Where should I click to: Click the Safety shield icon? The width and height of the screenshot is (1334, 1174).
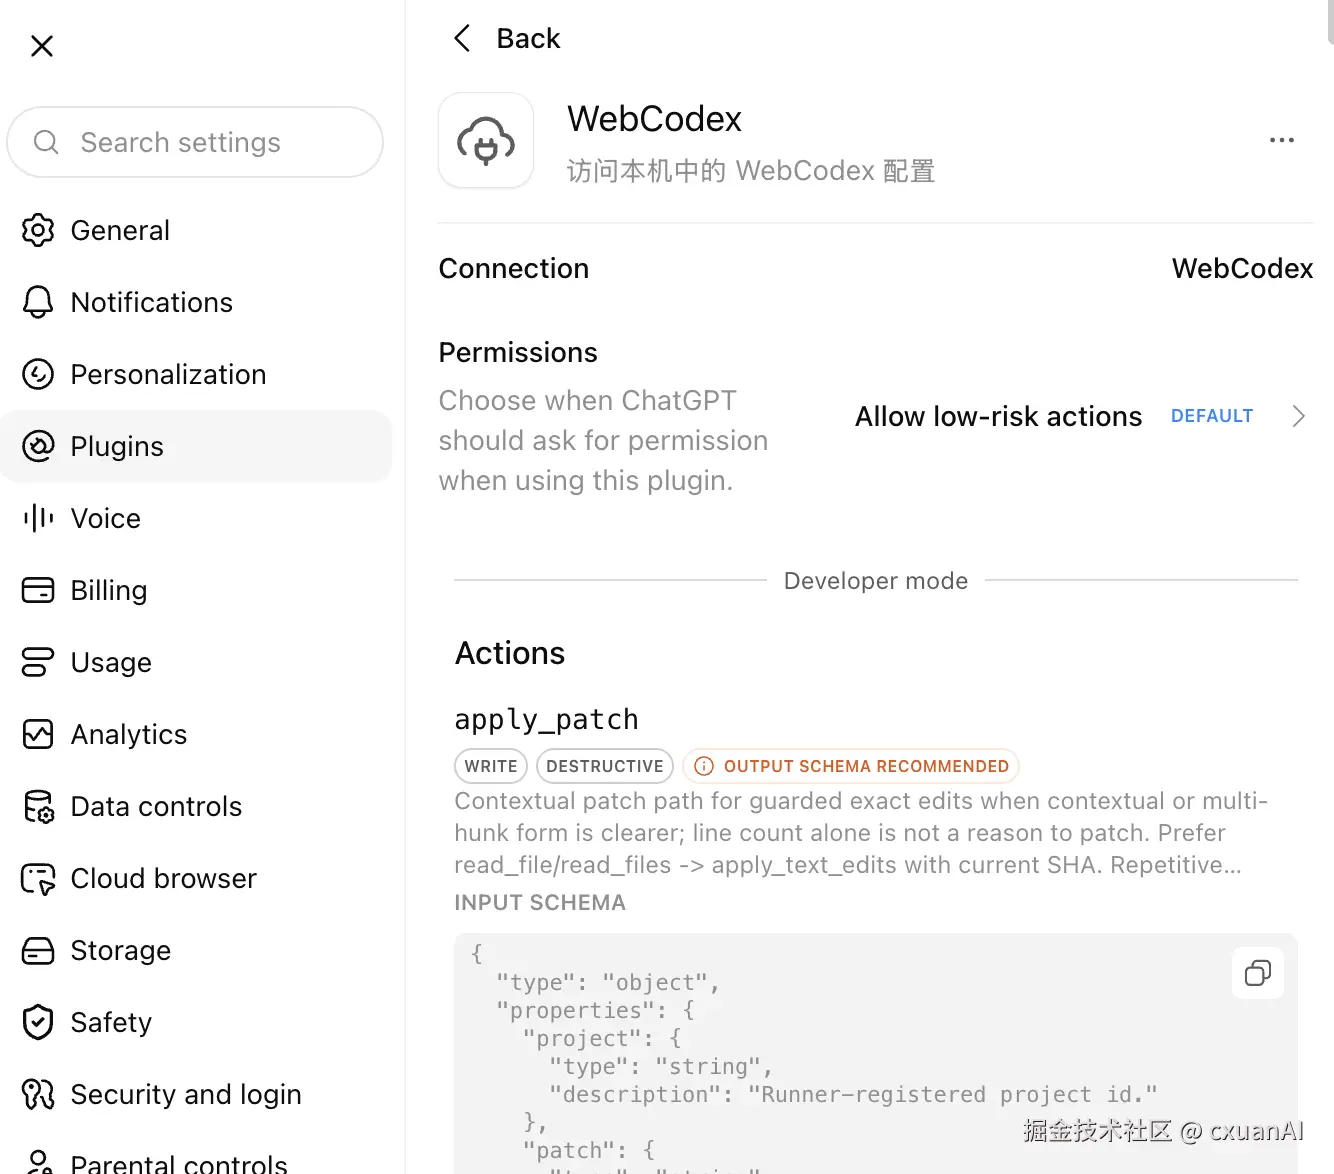pos(38,1022)
